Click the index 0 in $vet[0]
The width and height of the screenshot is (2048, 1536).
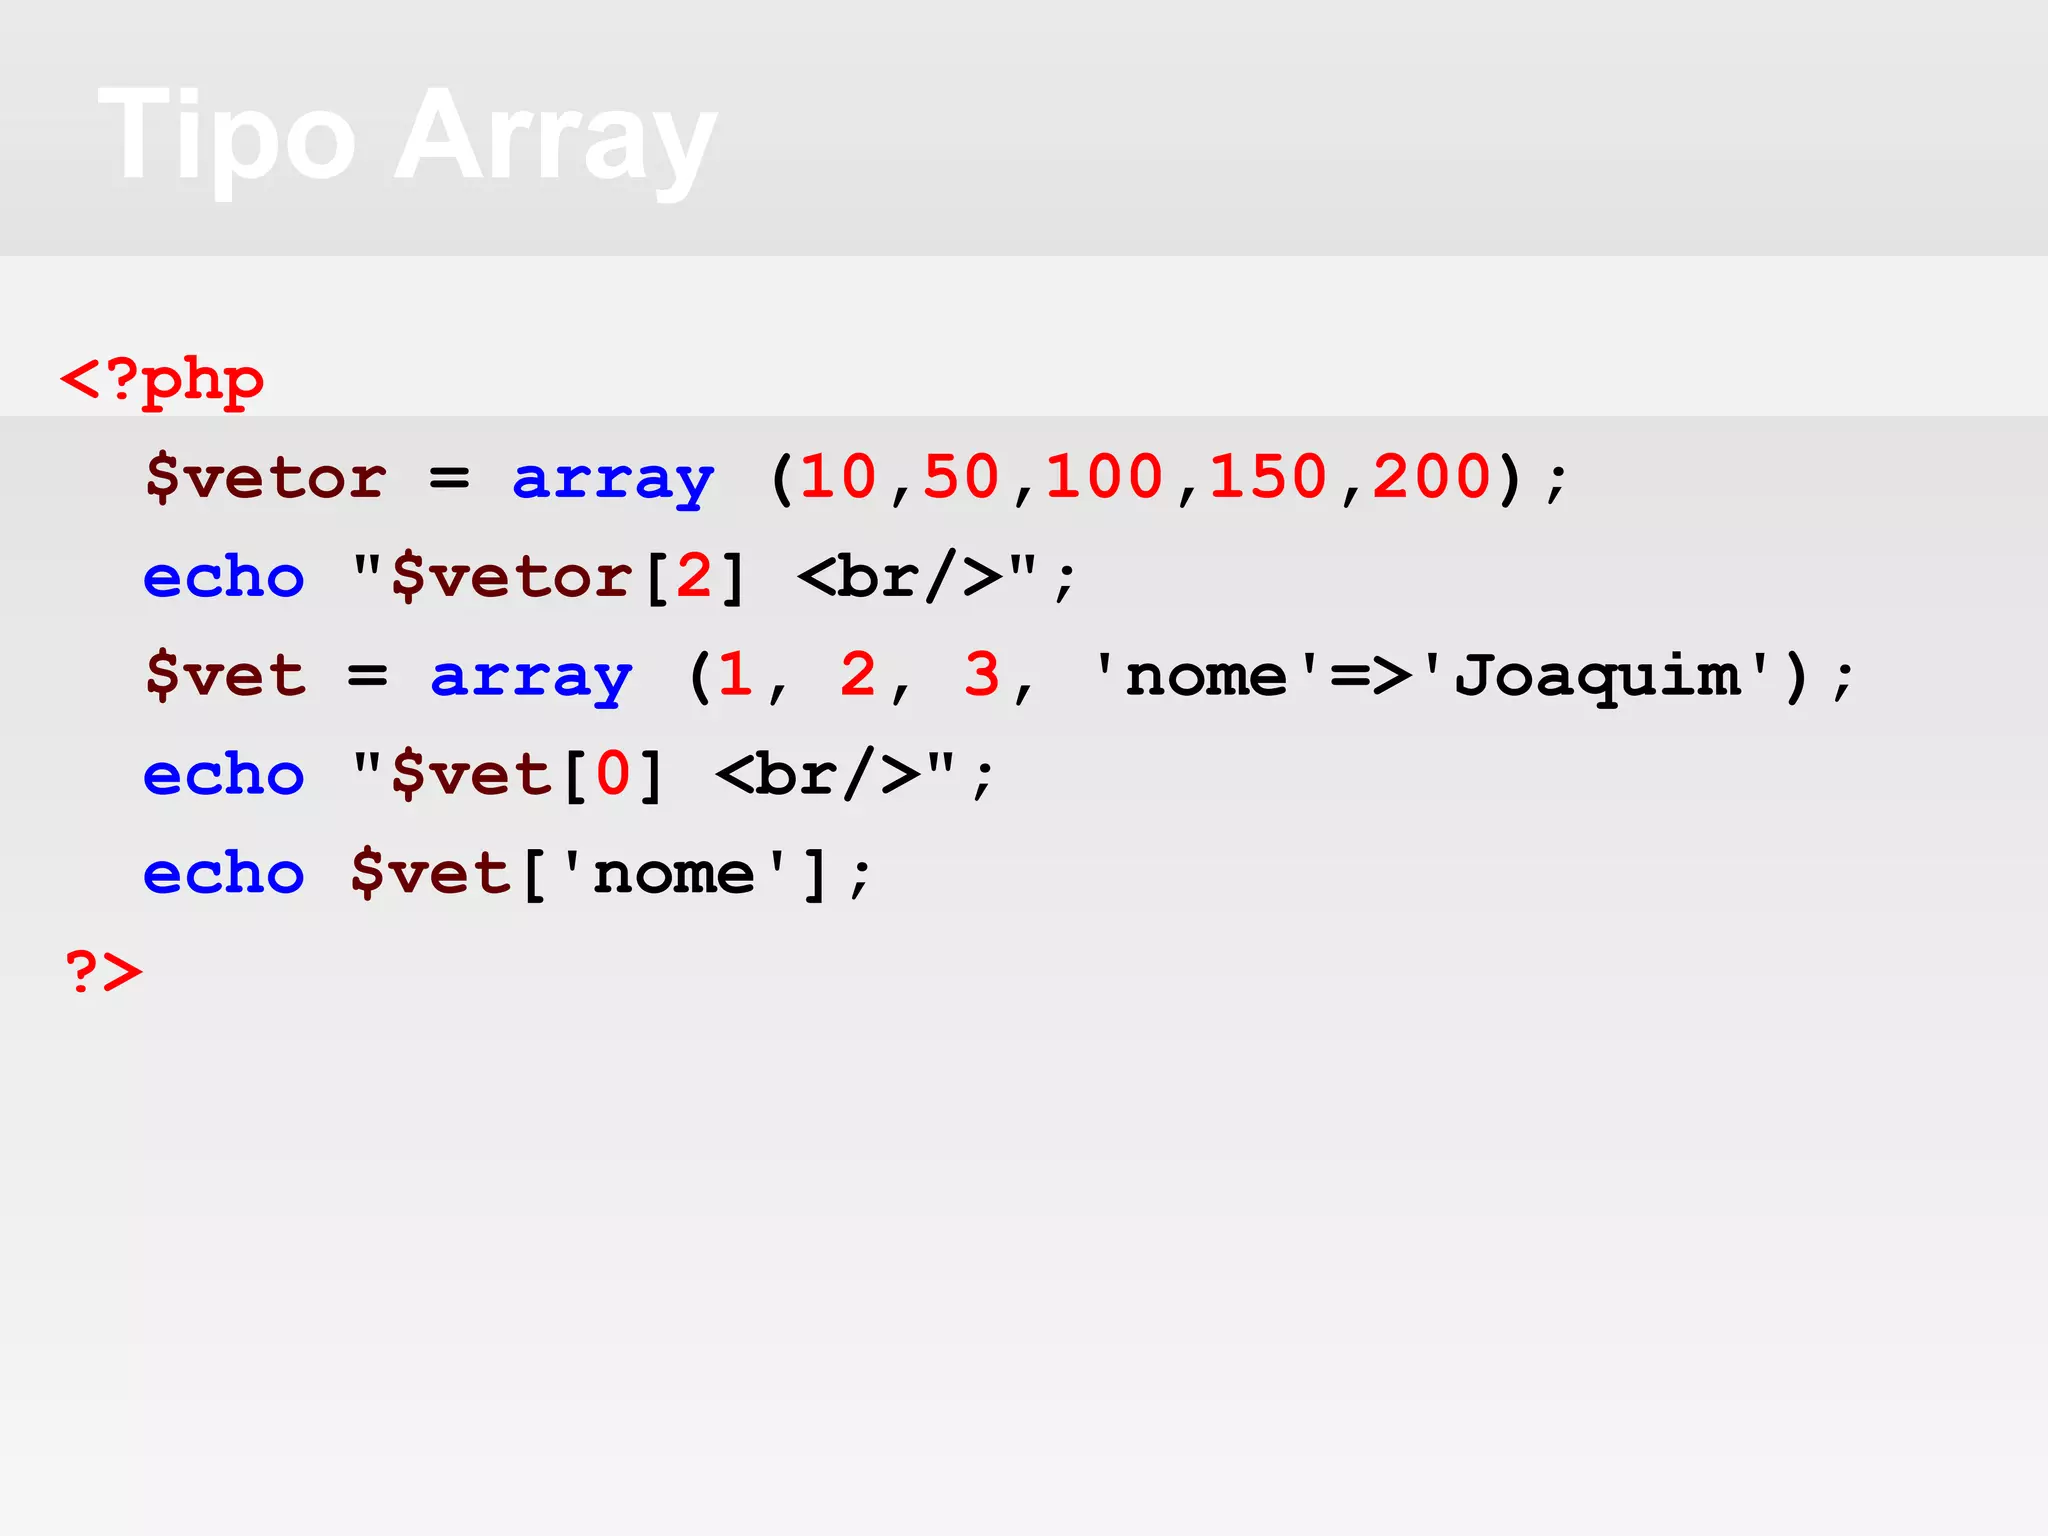click(x=613, y=773)
